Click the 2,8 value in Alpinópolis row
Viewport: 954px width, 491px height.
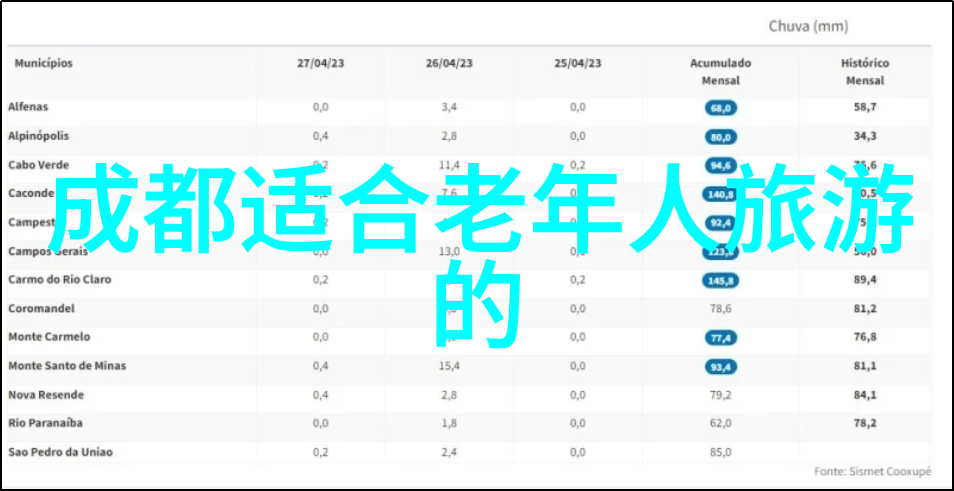click(x=450, y=136)
